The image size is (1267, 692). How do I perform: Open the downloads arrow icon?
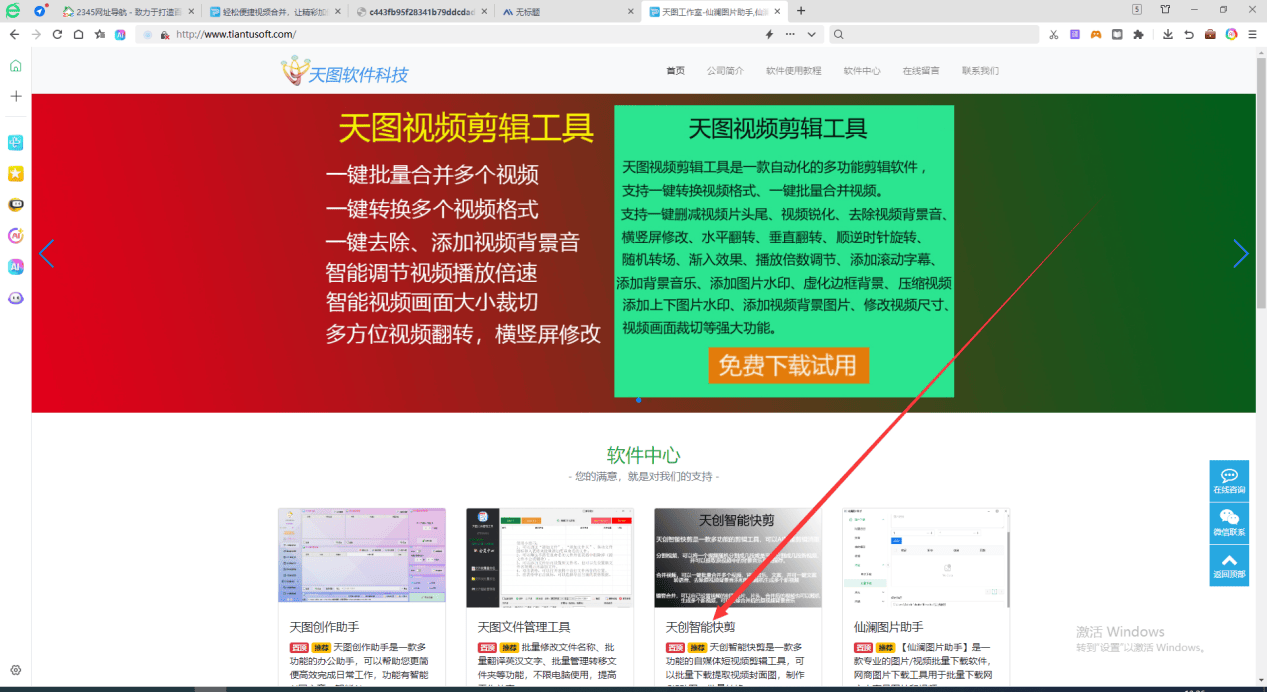pos(1168,34)
